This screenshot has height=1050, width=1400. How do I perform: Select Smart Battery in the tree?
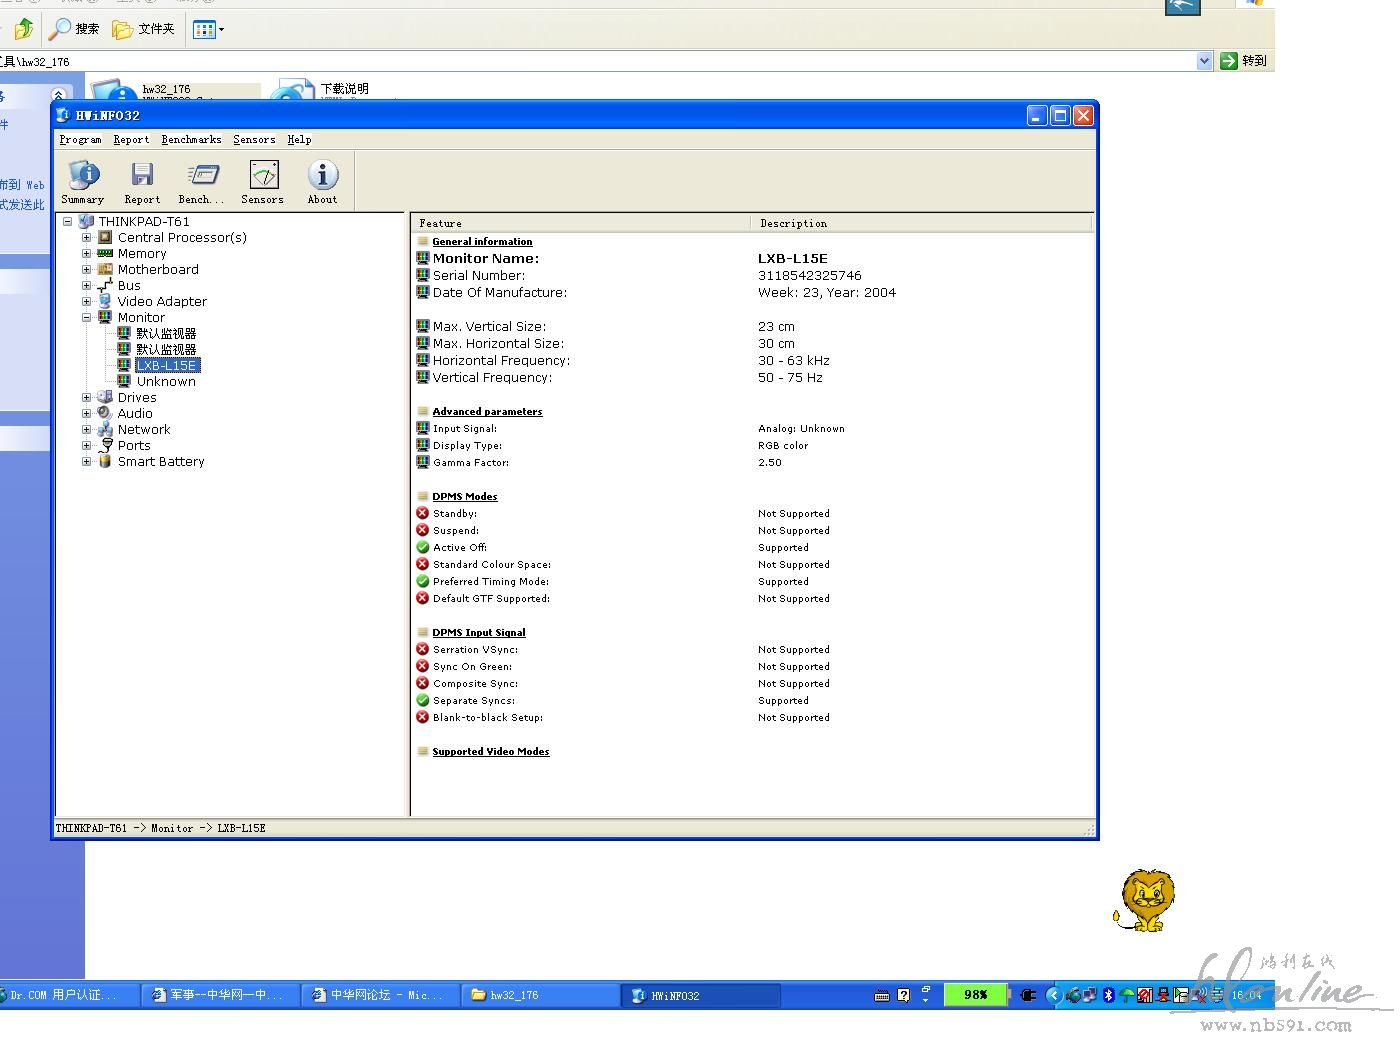click(161, 461)
